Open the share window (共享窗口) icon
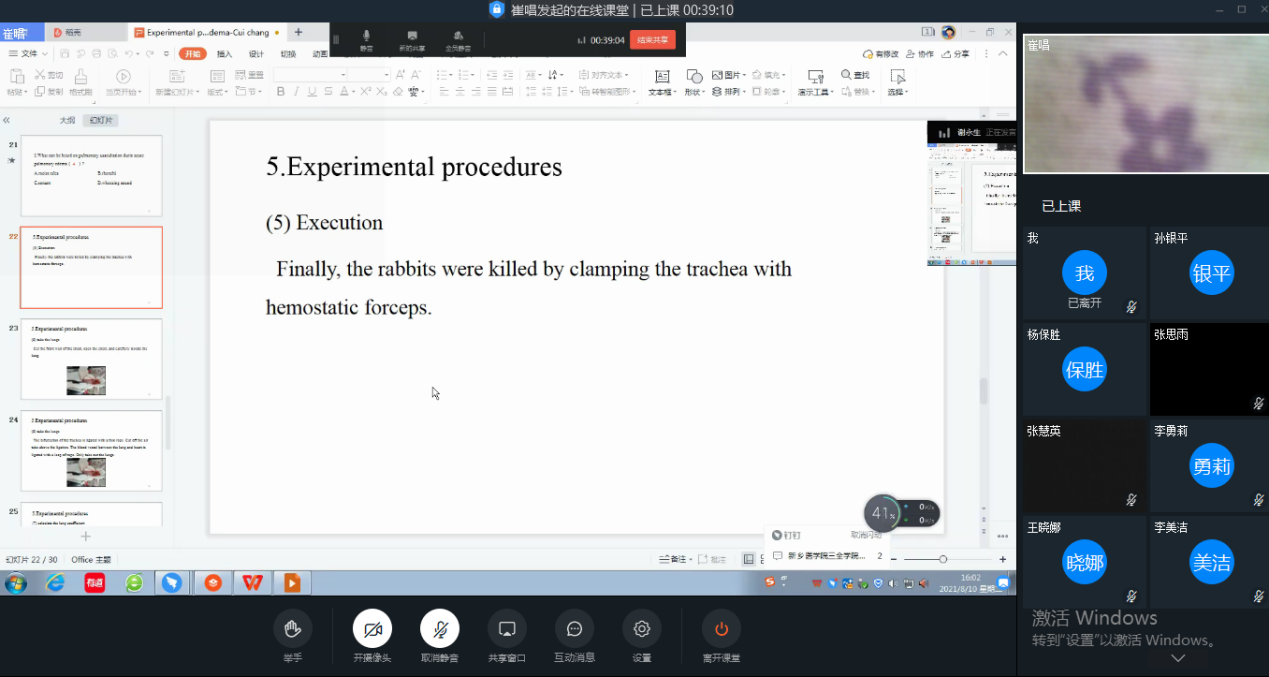Image resolution: width=1269 pixels, height=677 pixels. pyautogui.click(x=507, y=629)
